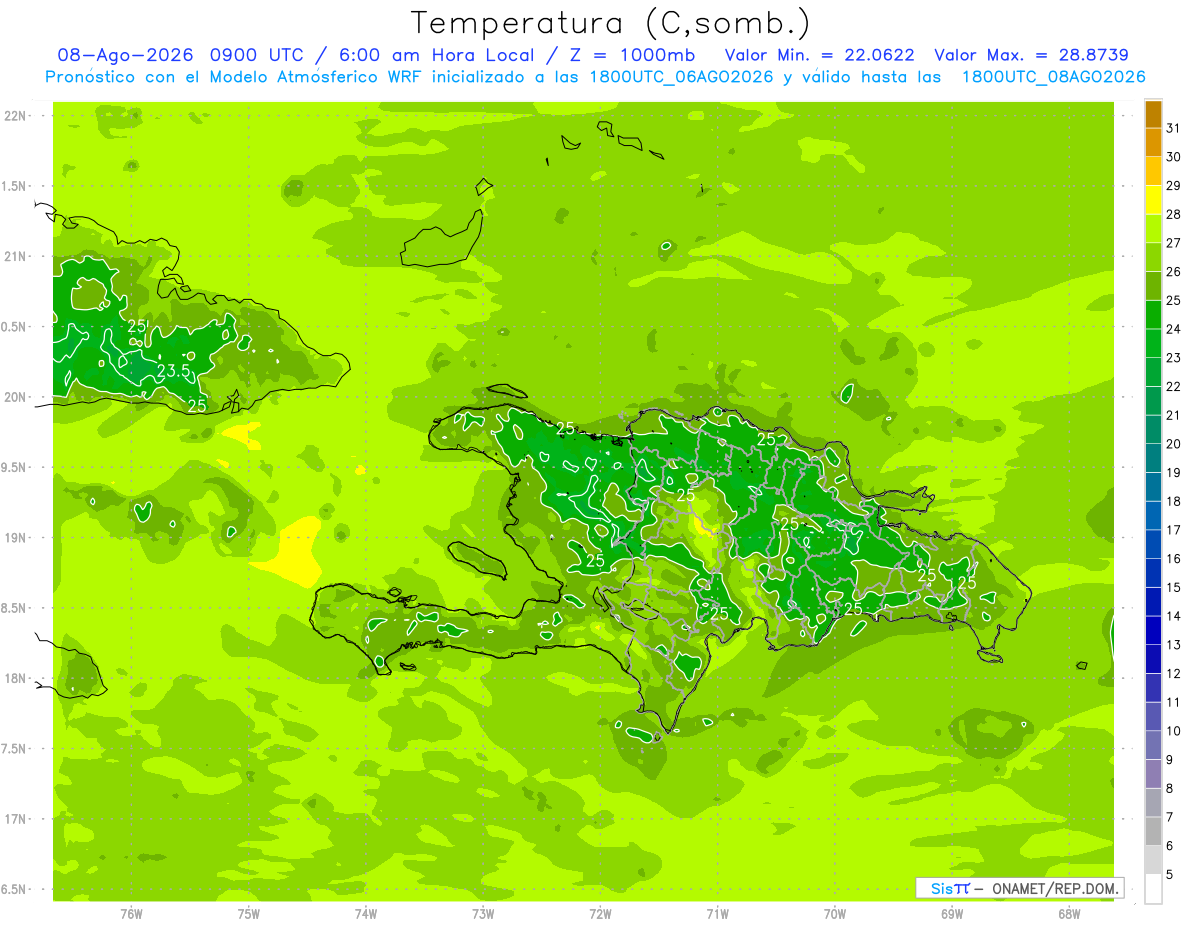
Task: Click the "71W" longitude label
Action: tap(717, 912)
